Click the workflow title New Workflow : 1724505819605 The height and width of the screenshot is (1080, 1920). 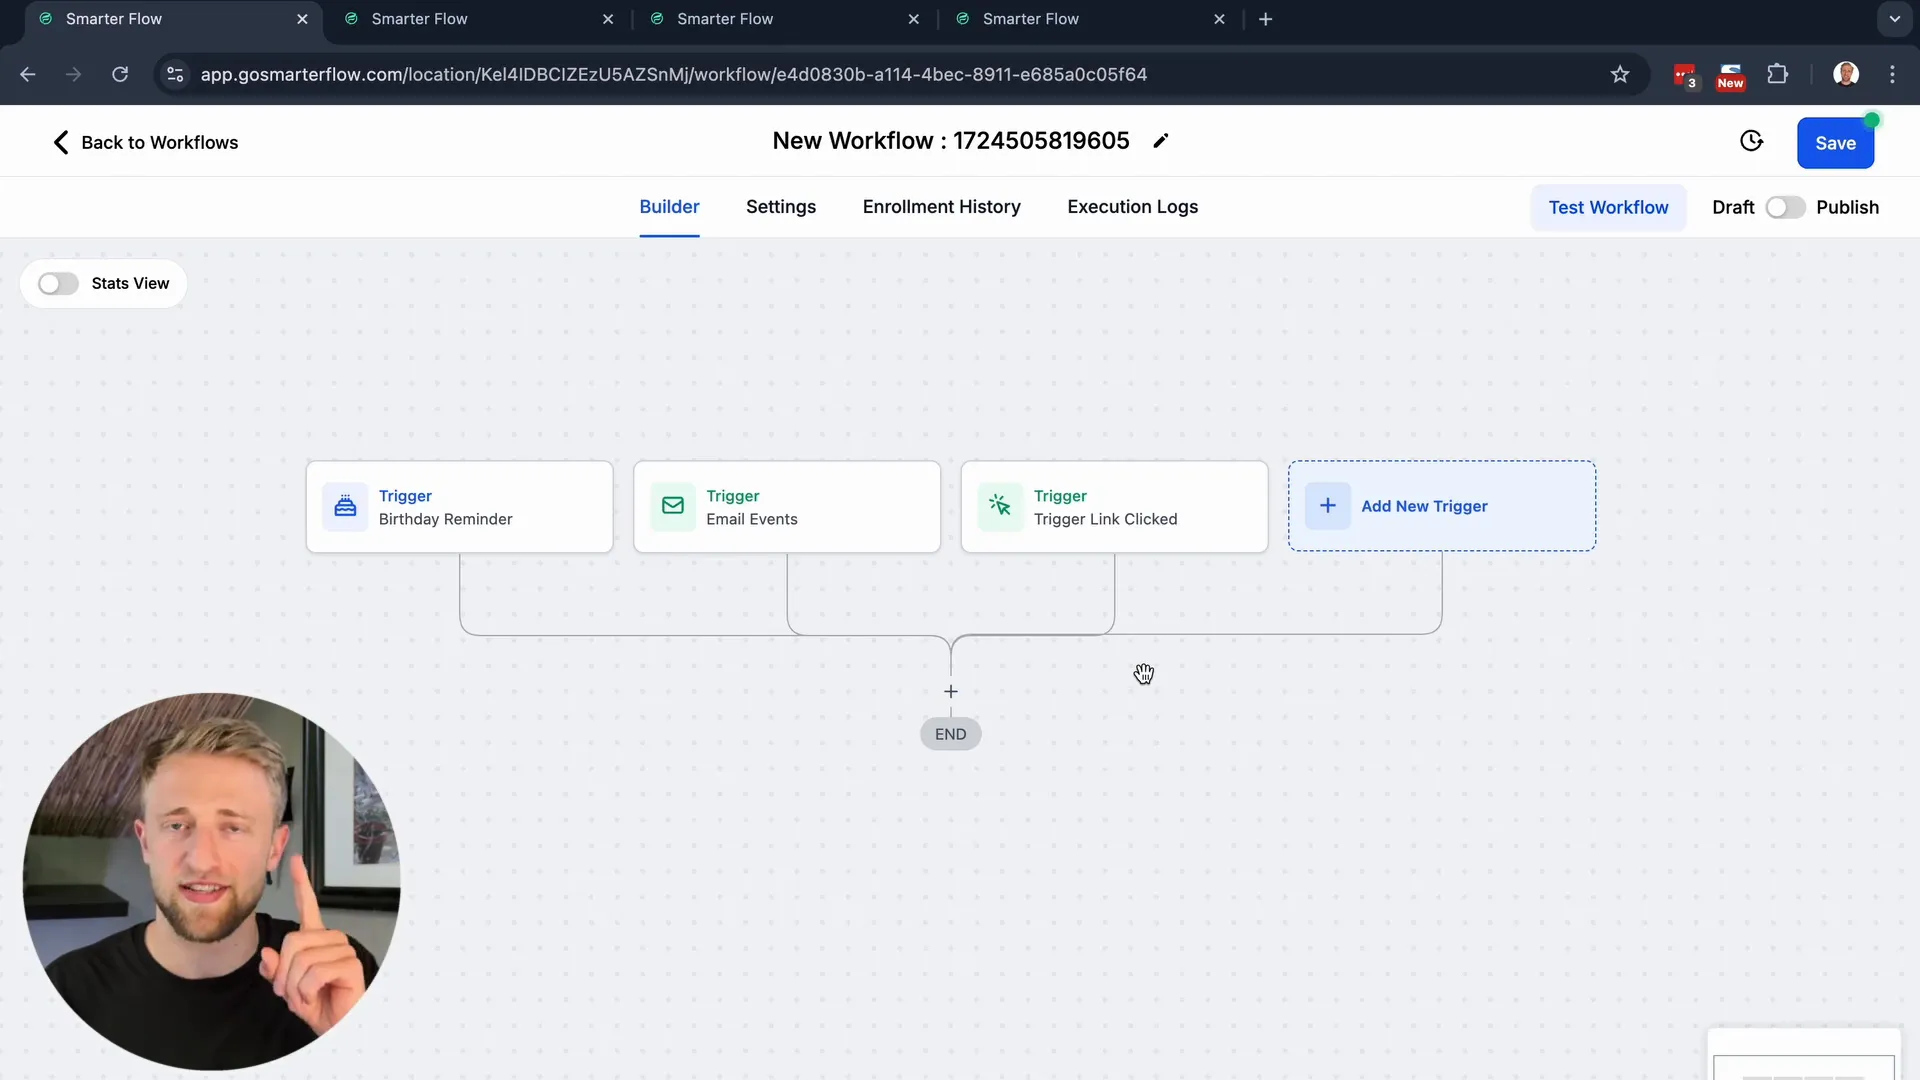(951, 141)
